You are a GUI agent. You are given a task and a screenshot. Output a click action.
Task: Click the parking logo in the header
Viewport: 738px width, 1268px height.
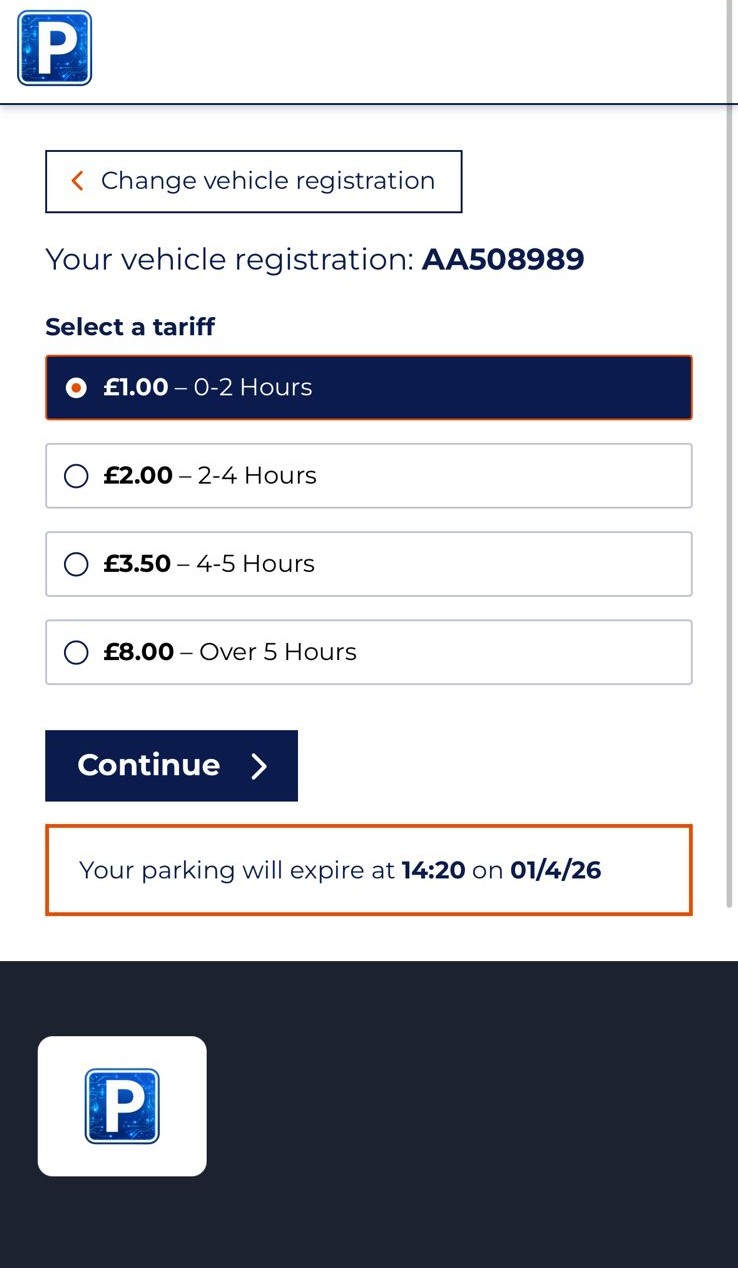55,48
